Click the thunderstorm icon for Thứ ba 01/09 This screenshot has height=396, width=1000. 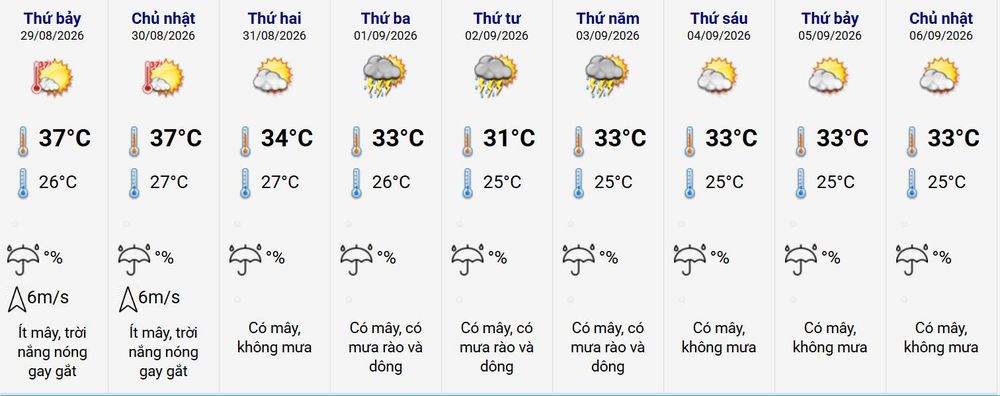(385, 76)
